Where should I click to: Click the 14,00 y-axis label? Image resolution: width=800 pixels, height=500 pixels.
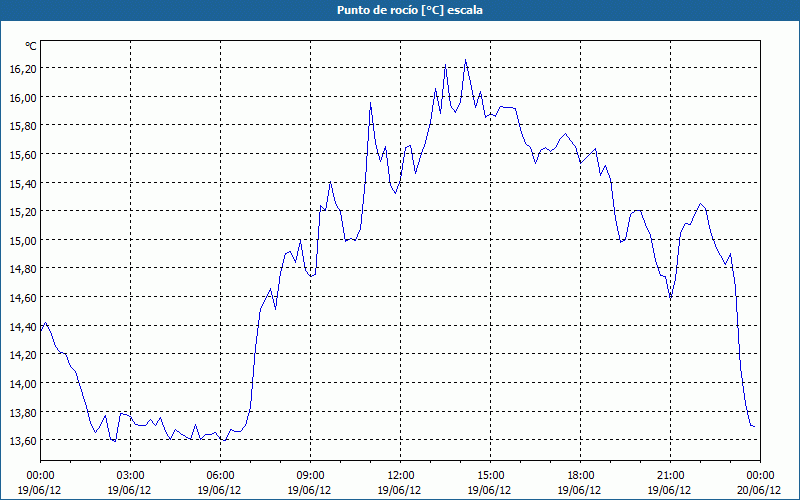point(23,384)
